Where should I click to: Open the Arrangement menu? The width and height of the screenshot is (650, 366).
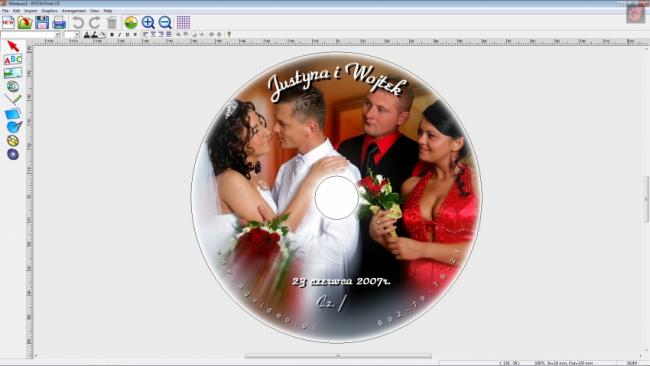(x=74, y=11)
